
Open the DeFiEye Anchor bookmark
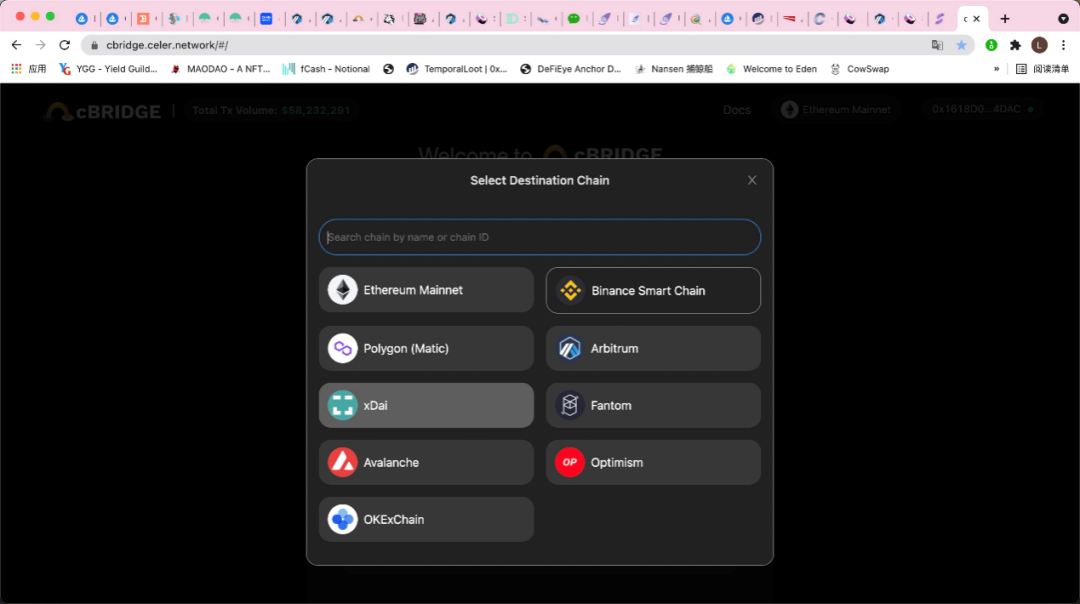click(x=571, y=69)
